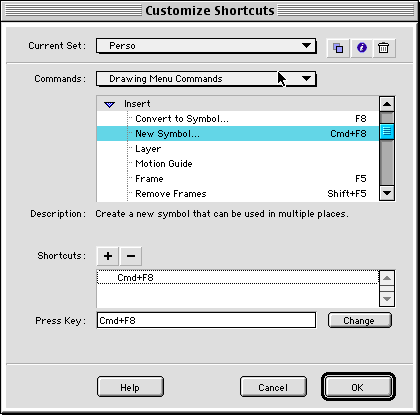The height and width of the screenshot is (415, 420).
Task: Select the Convert to Symbol command
Action: coord(238,119)
